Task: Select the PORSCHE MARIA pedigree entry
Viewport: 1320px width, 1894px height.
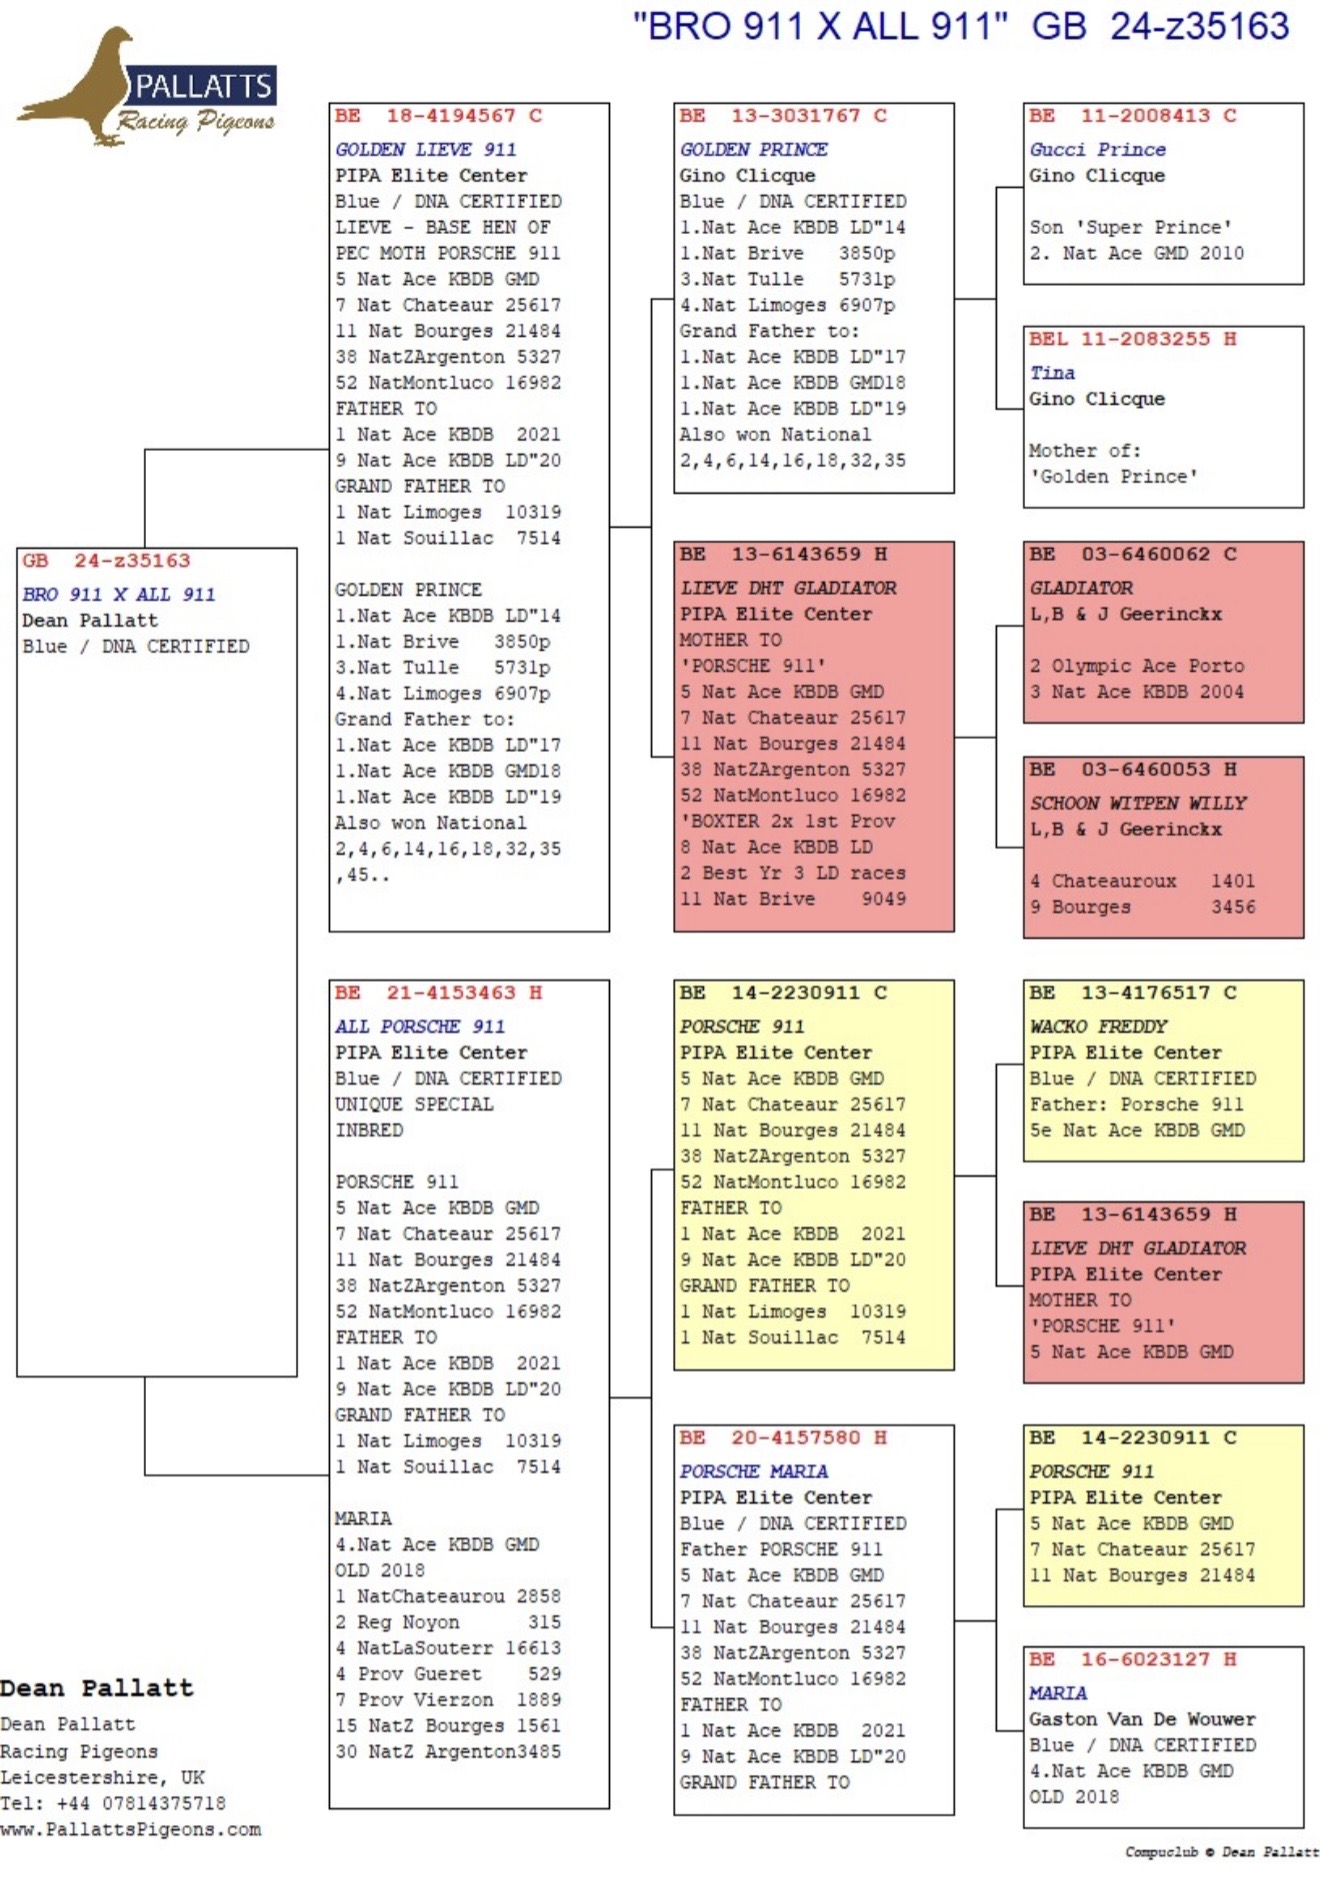Action: [814, 1620]
